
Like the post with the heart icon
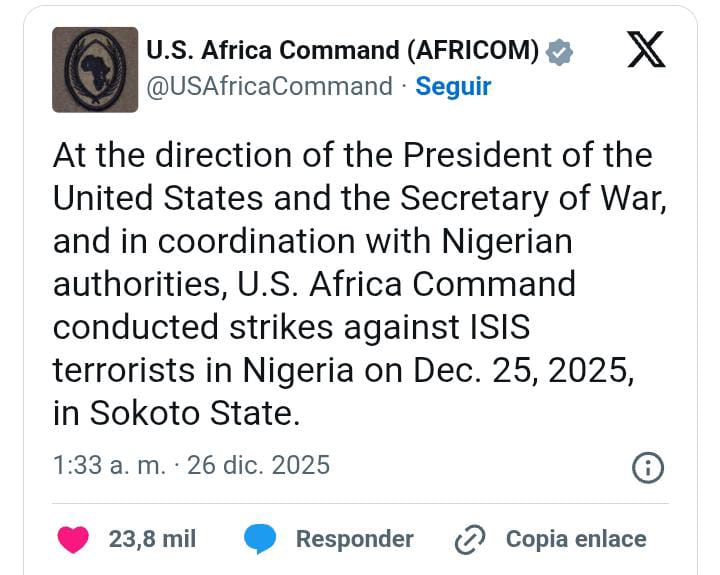coord(72,540)
